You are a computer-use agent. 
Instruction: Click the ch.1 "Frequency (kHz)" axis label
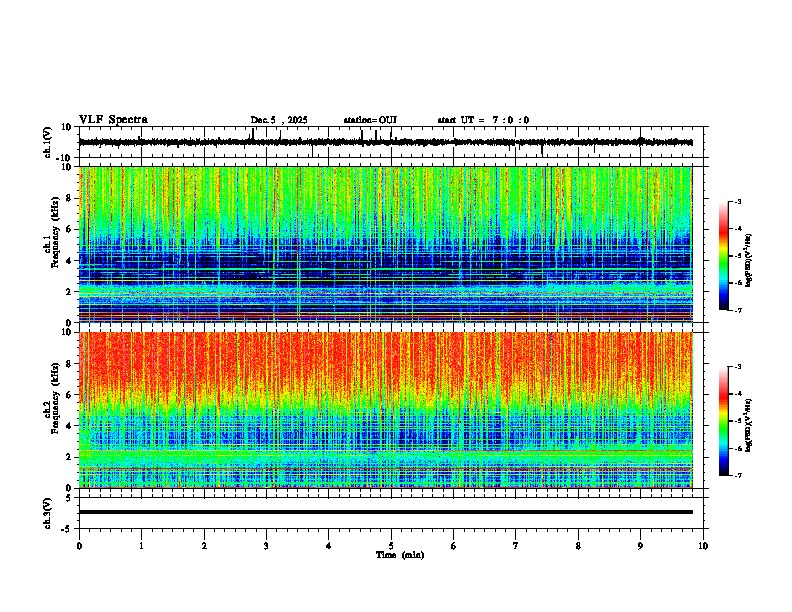tap(55, 232)
